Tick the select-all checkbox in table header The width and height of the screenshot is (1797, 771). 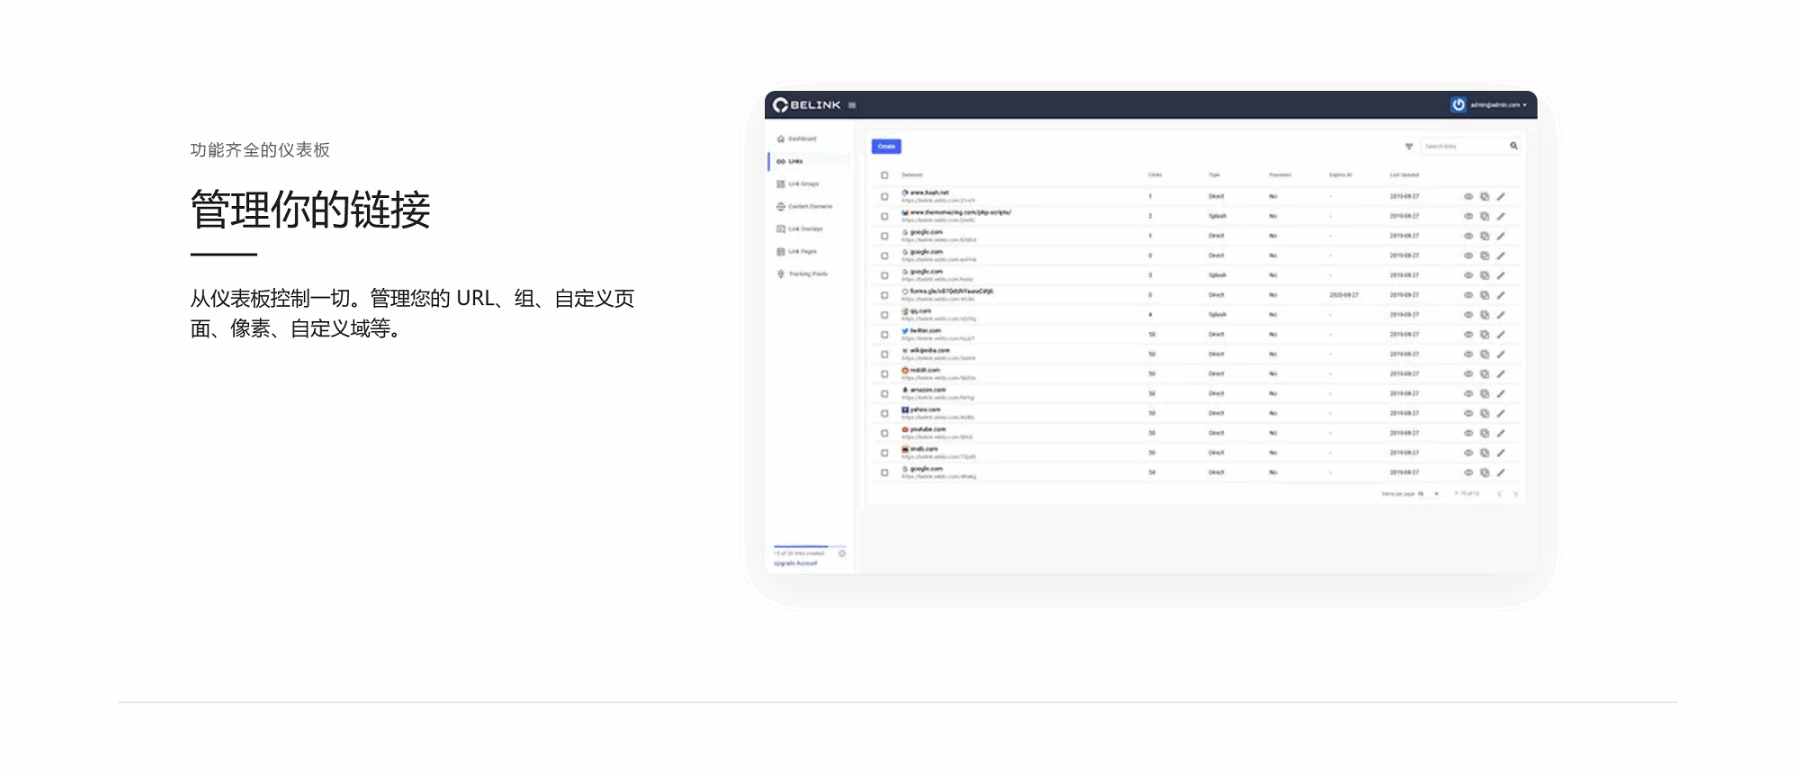[x=884, y=175]
